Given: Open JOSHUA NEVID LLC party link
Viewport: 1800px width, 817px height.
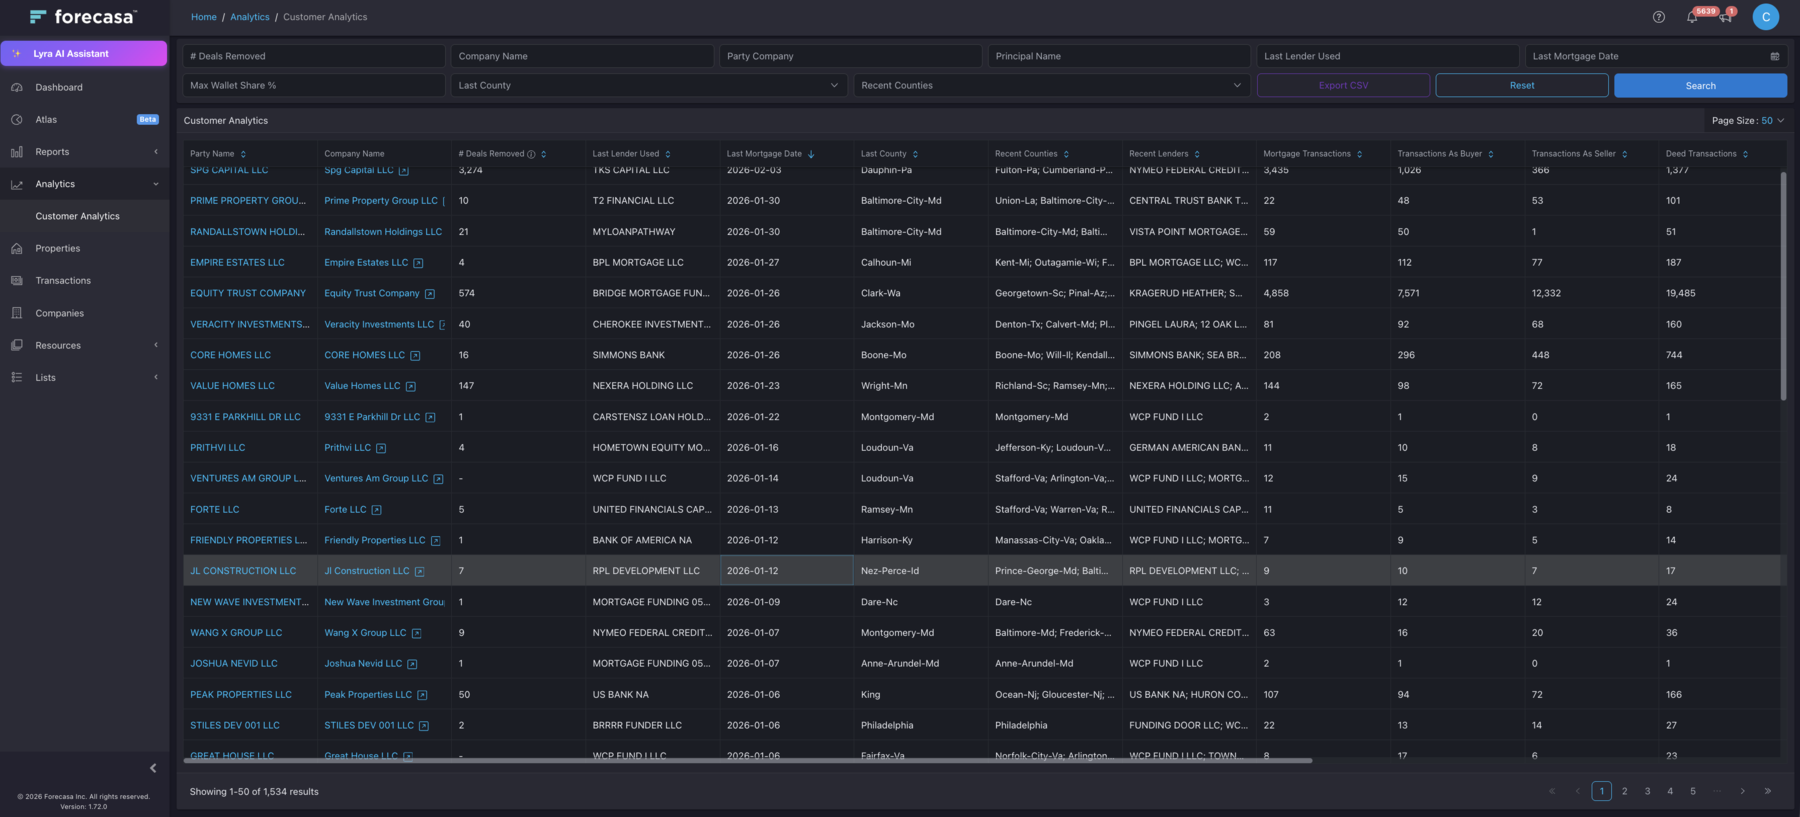Looking at the screenshot, I should click(234, 664).
